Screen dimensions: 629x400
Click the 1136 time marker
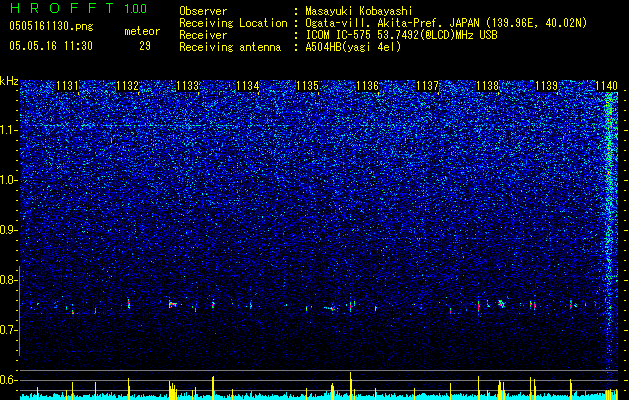pos(367,86)
